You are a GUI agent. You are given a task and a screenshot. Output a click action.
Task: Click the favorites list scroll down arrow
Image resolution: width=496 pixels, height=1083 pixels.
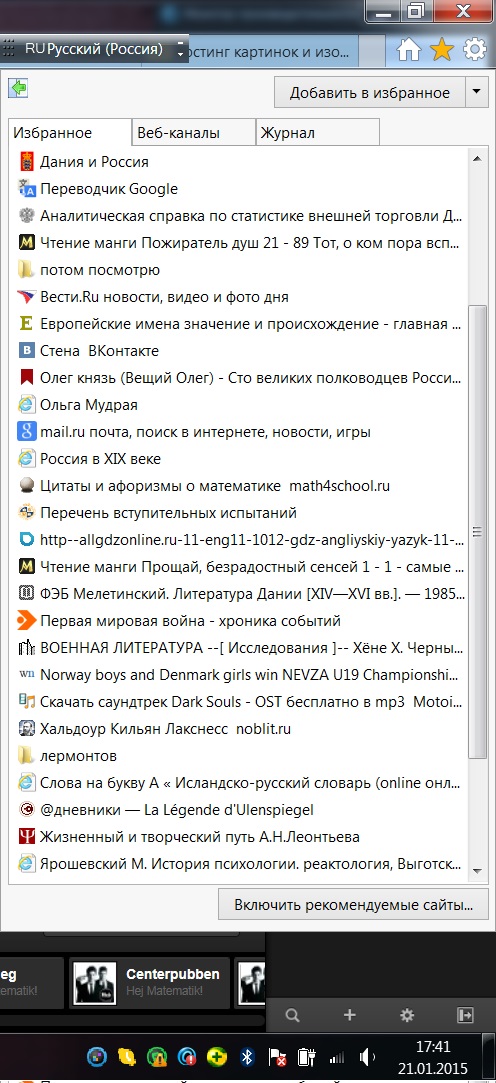pyautogui.click(x=477, y=870)
